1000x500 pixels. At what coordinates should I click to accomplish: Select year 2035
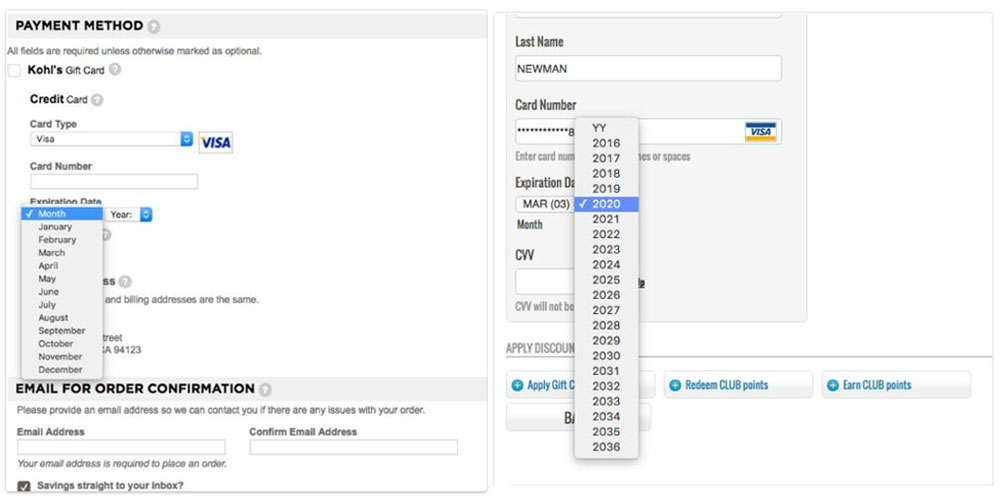[606, 432]
